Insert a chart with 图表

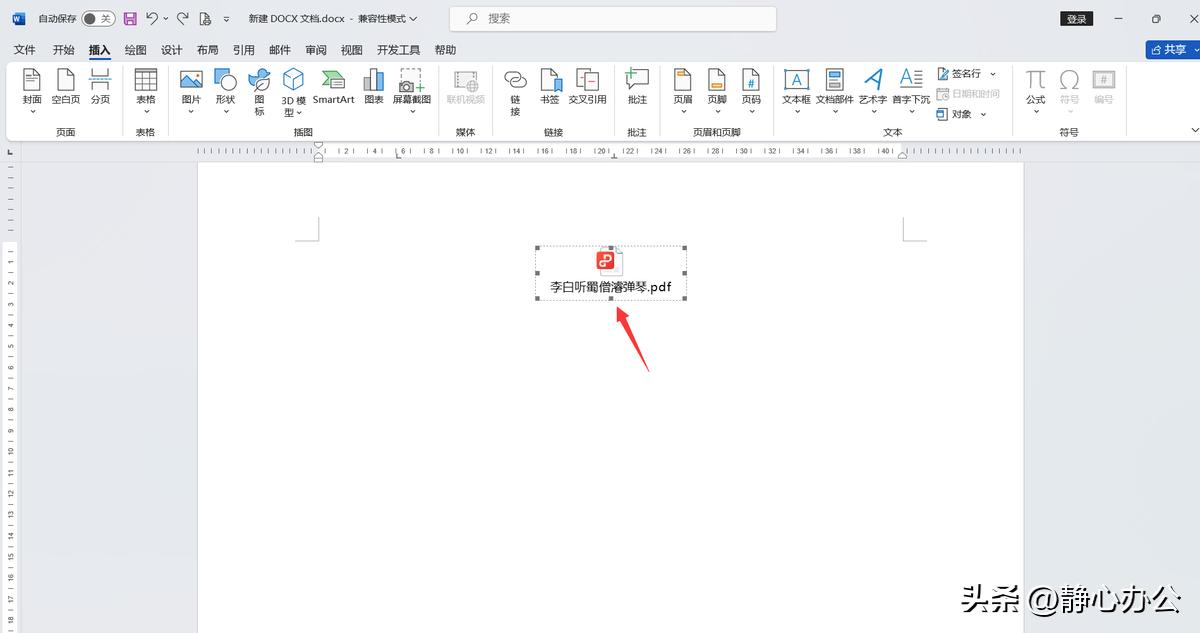[374, 86]
